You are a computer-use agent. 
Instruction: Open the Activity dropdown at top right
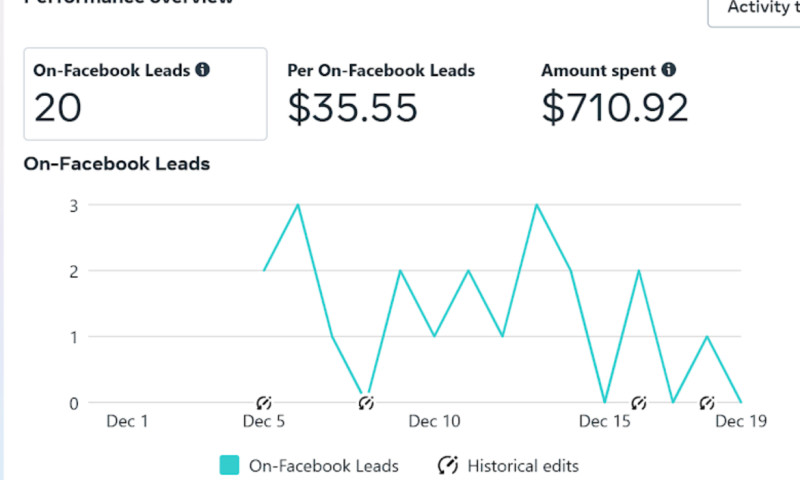point(756,8)
